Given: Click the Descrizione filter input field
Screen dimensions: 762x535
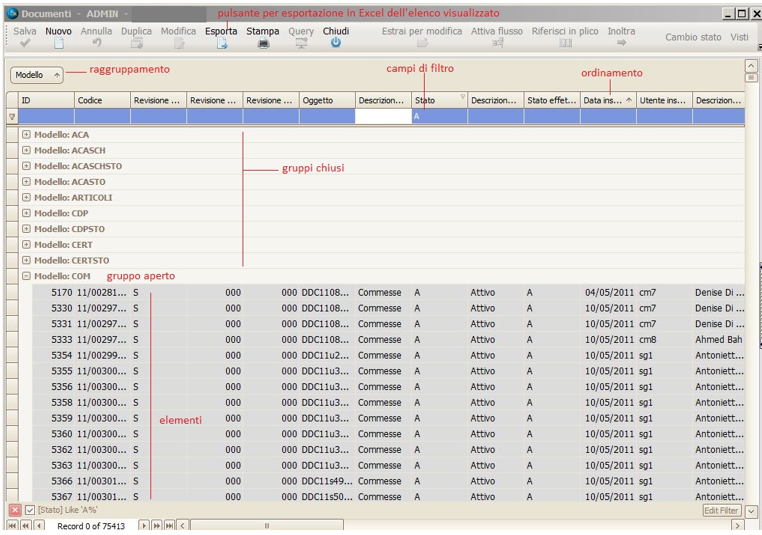Looking at the screenshot, I should [383, 117].
